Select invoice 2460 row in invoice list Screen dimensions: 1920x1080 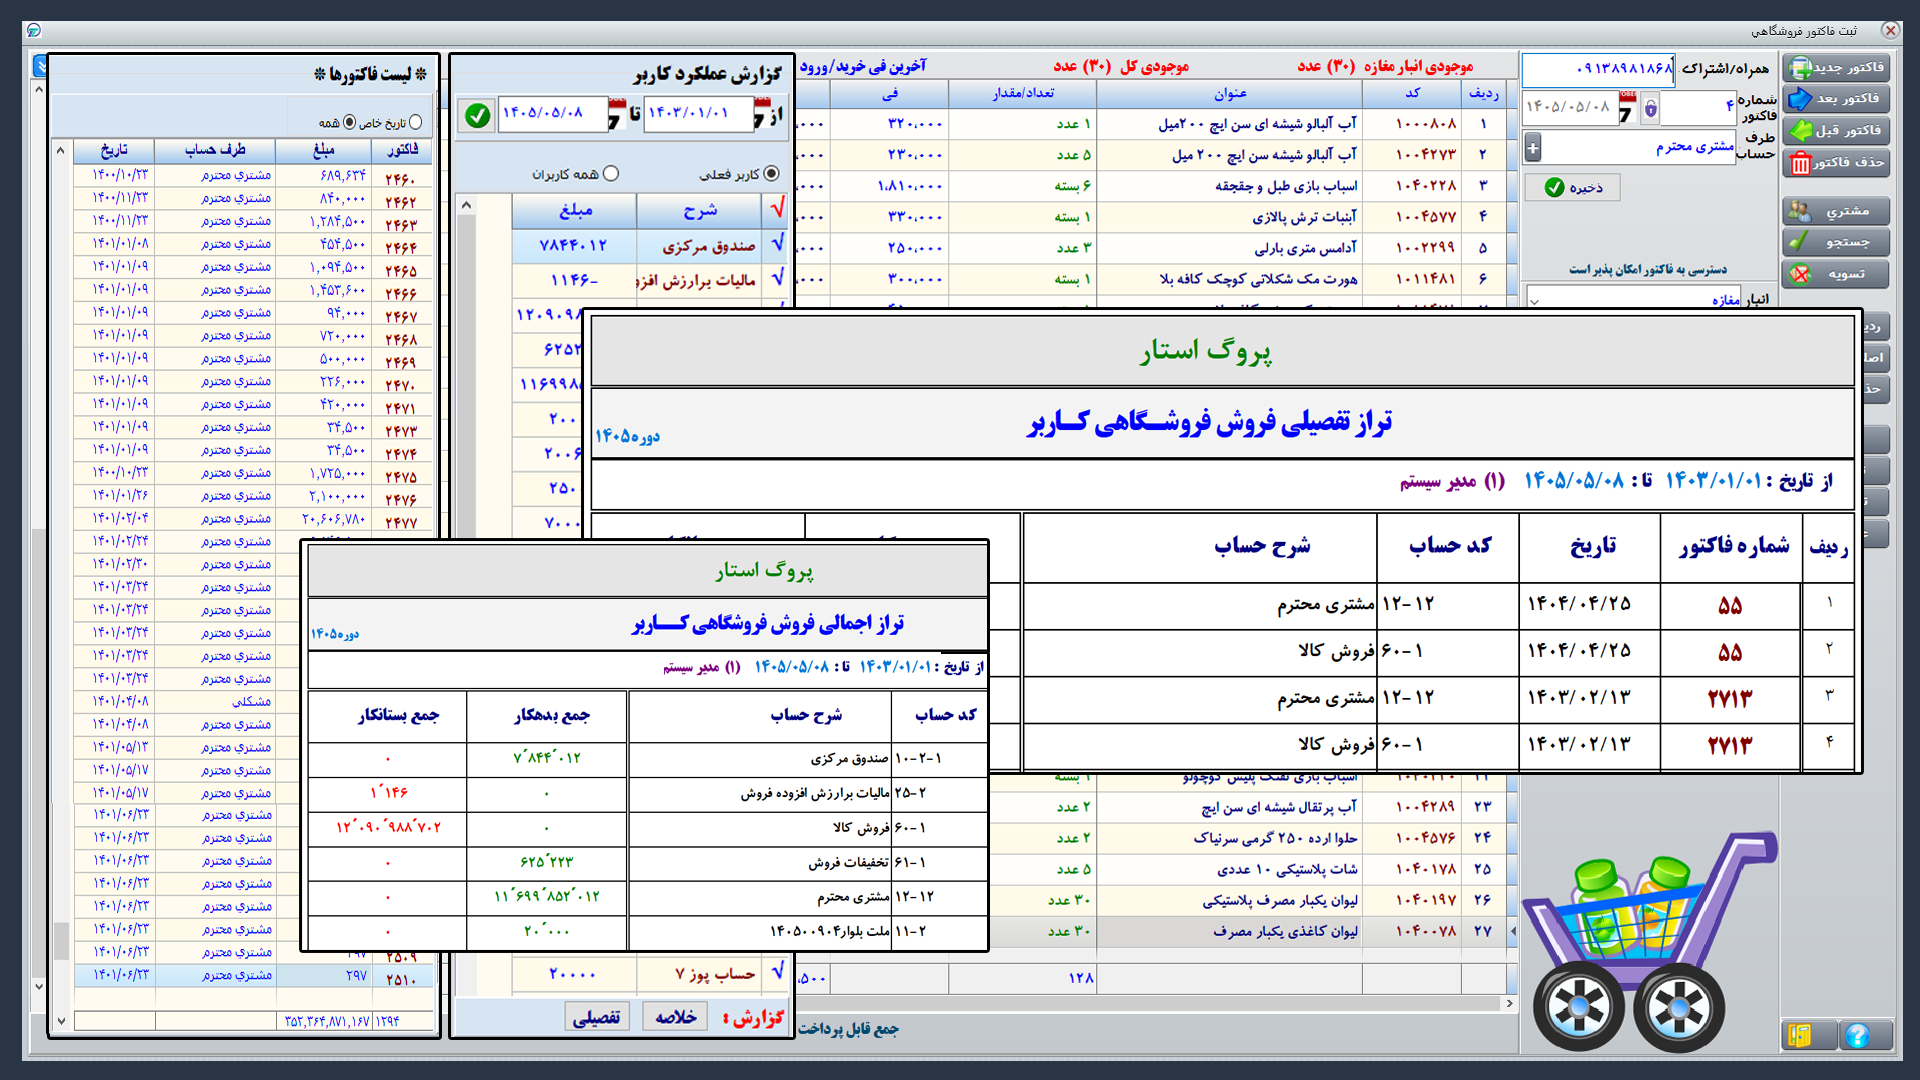pyautogui.click(x=254, y=176)
